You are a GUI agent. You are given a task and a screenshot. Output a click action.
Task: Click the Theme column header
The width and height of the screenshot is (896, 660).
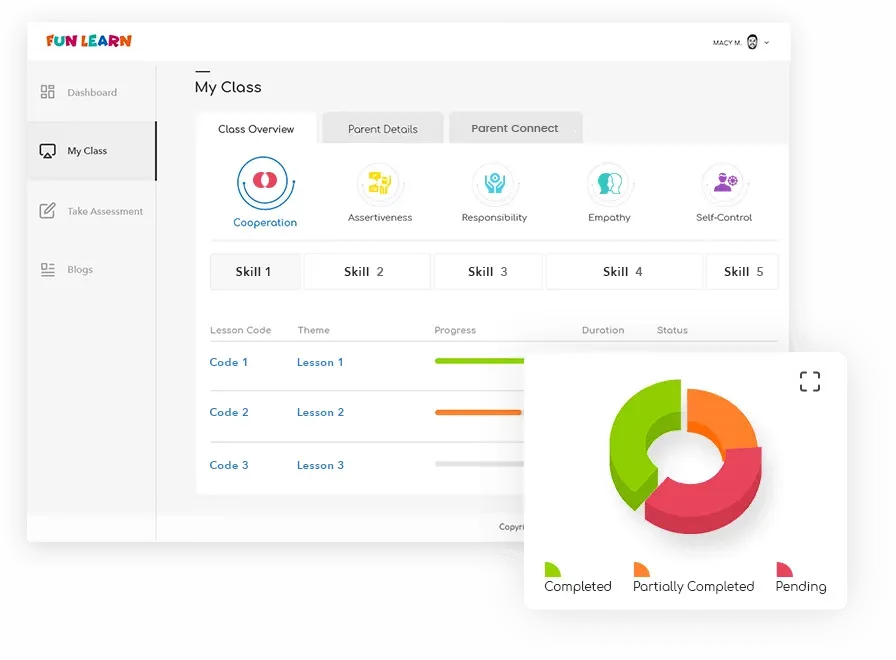(x=314, y=330)
